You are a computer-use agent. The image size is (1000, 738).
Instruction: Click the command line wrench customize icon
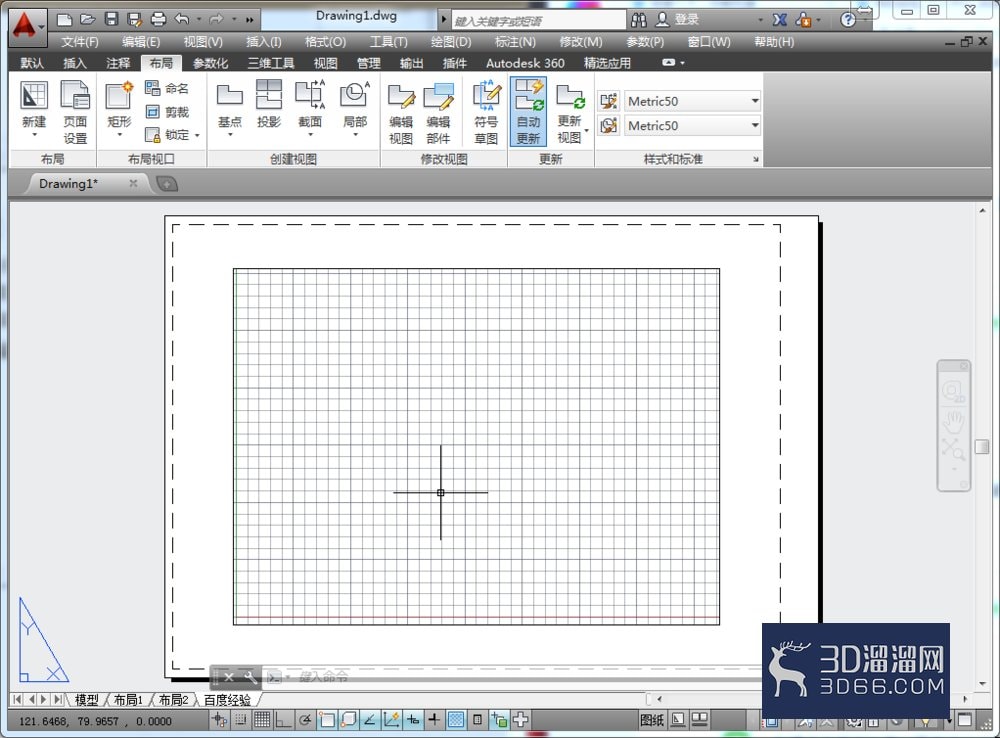point(250,677)
